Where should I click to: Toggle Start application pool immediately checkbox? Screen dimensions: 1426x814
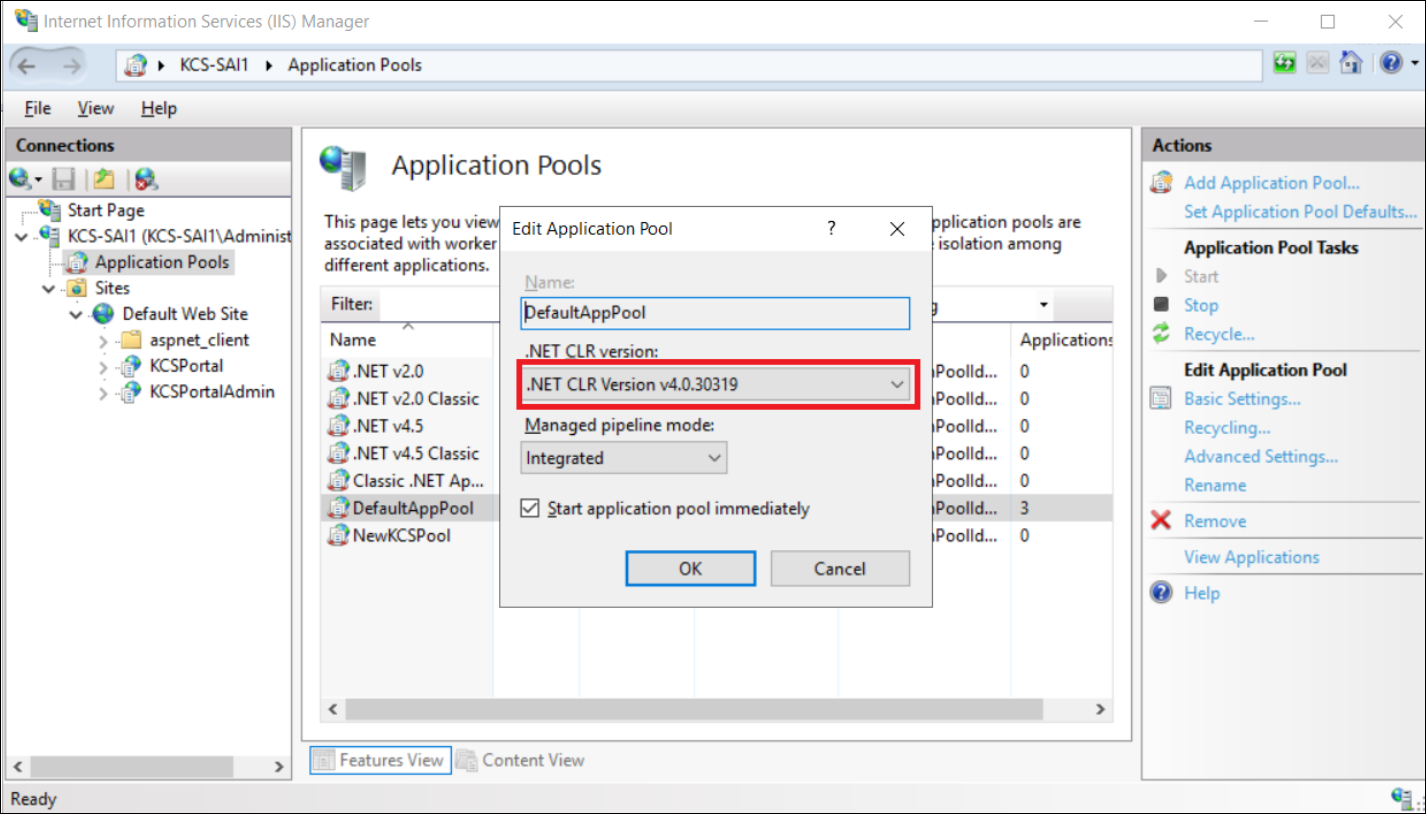pos(531,509)
